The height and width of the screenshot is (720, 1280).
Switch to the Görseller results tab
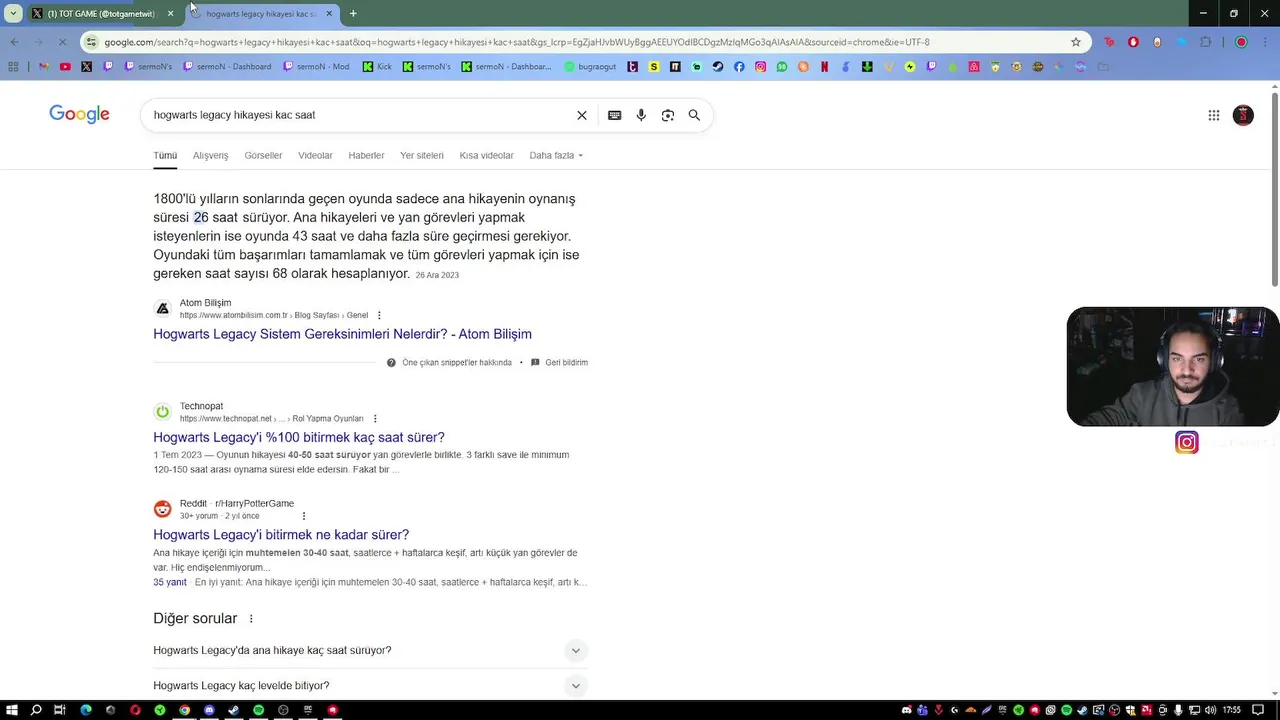click(263, 155)
